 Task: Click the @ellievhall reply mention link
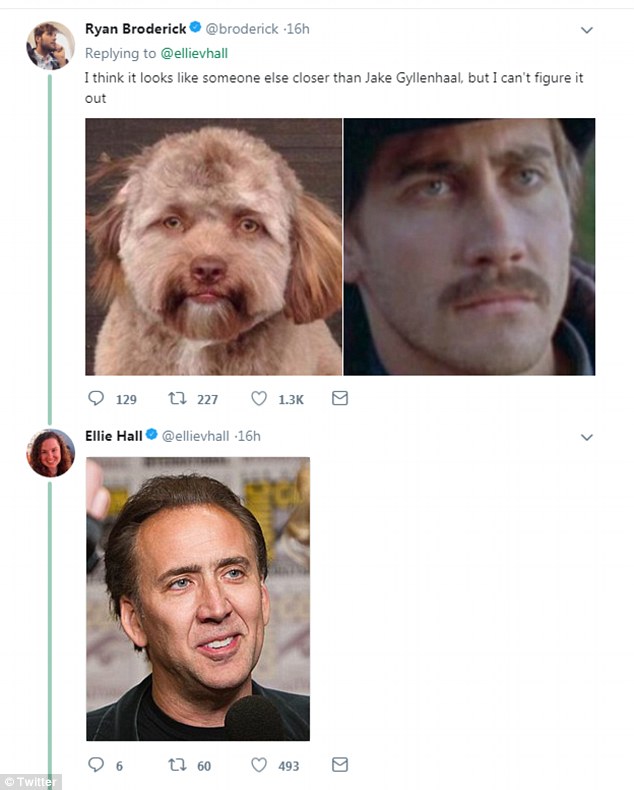click(195, 53)
